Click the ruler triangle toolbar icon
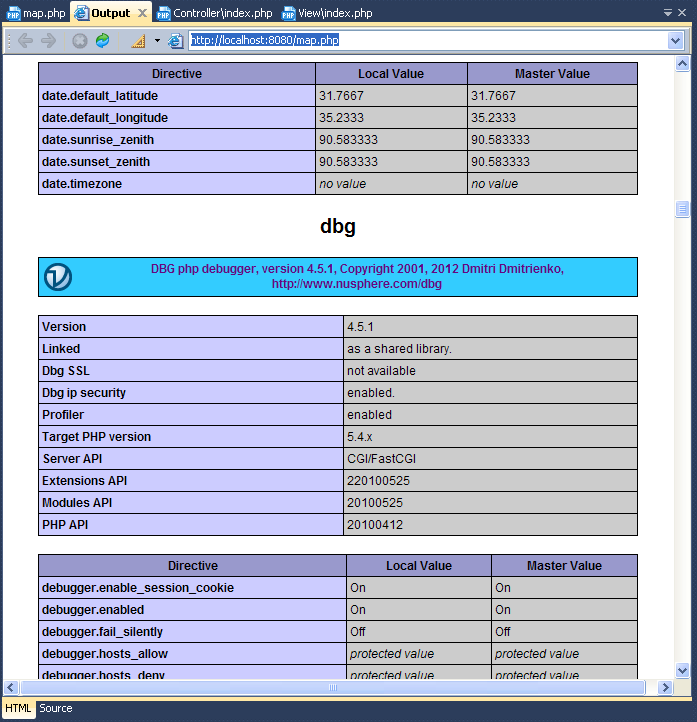Image resolution: width=697 pixels, height=722 pixels. 138,41
